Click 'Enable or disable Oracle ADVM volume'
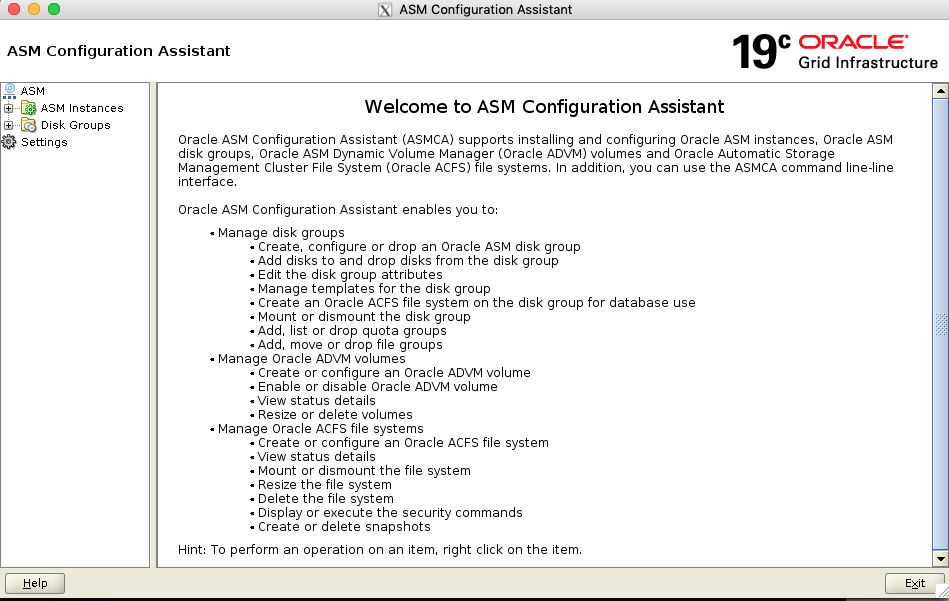Image resolution: width=949 pixels, height=601 pixels. pyautogui.click(x=378, y=386)
